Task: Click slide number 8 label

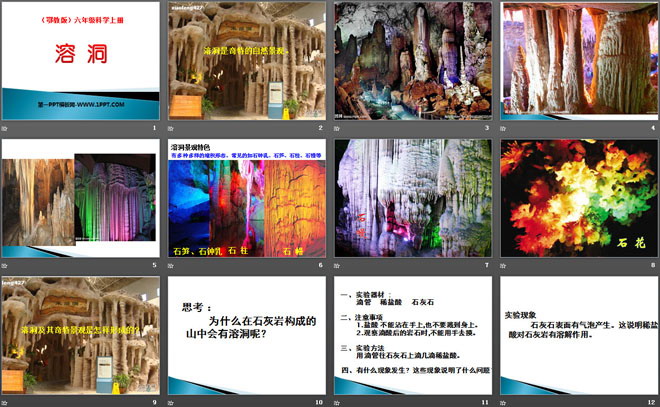Action: point(653,265)
